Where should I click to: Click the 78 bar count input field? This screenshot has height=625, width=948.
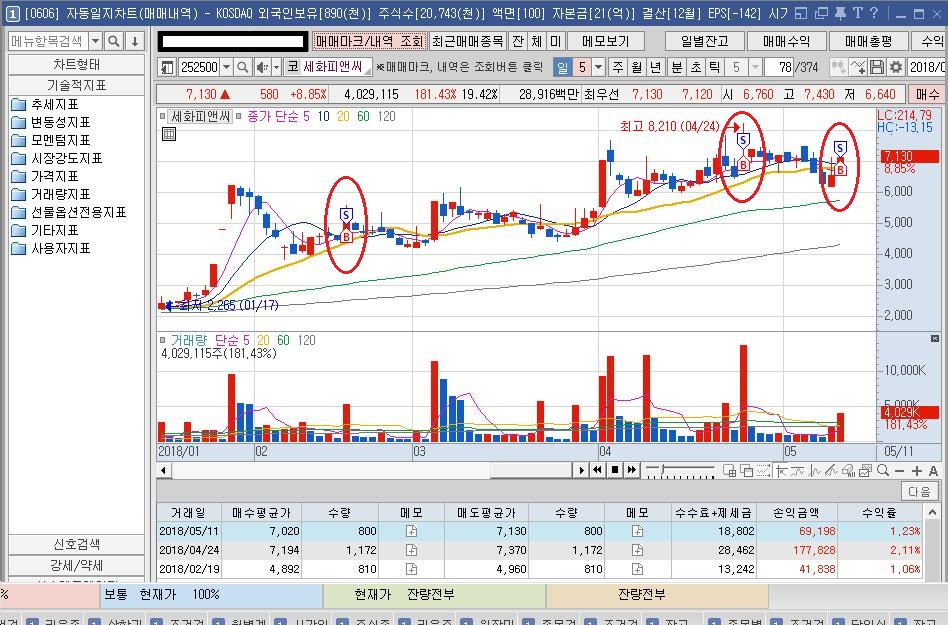tap(779, 67)
